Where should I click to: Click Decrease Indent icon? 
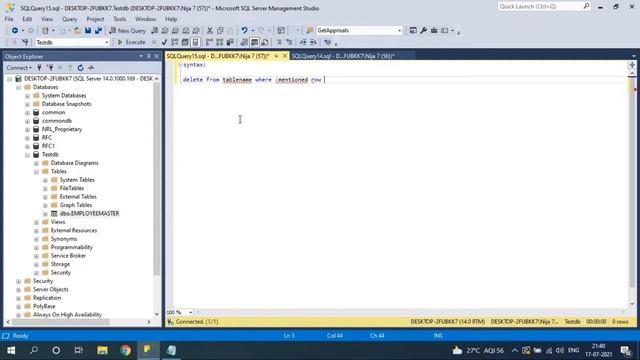coord(303,42)
